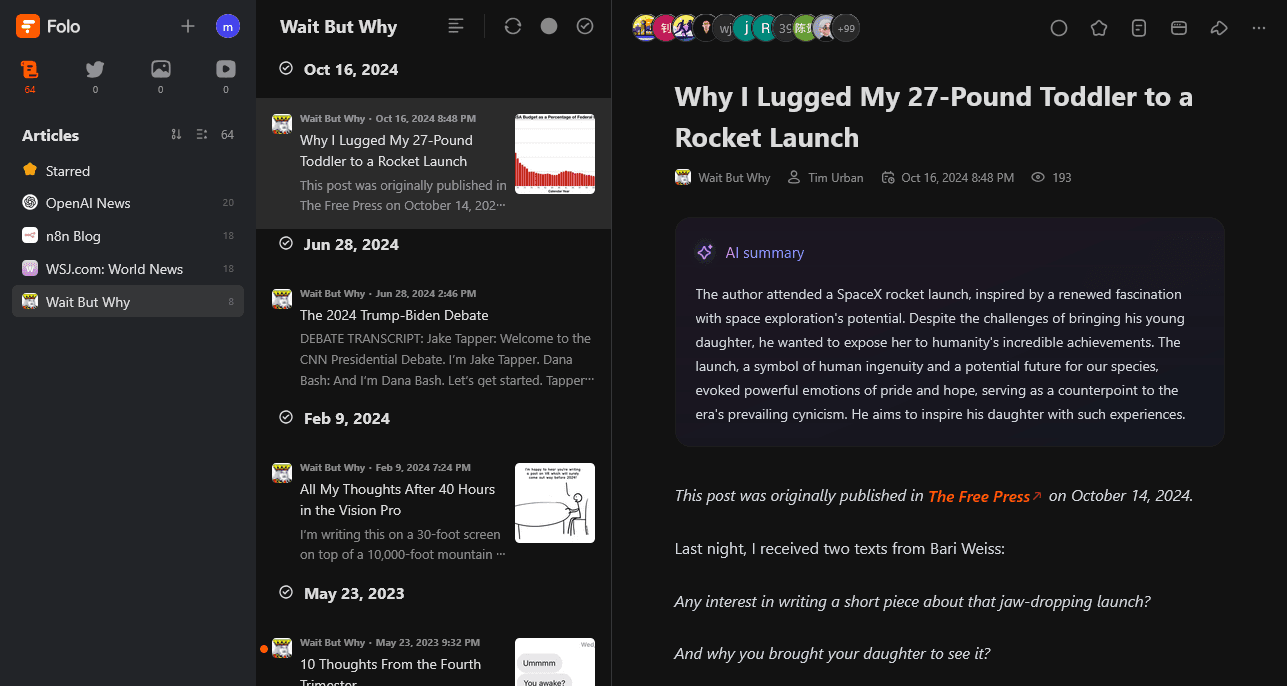Image resolution: width=1287 pixels, height=686 pixels.
Task: Select the OpenAI News feed
Action: [x=88, y=203]
